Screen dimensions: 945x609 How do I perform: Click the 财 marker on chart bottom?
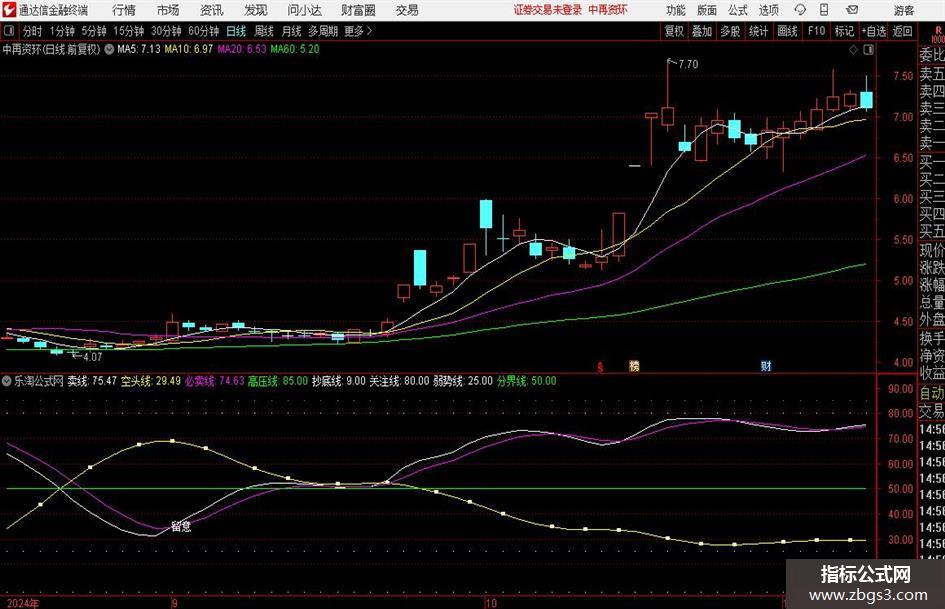766,366
